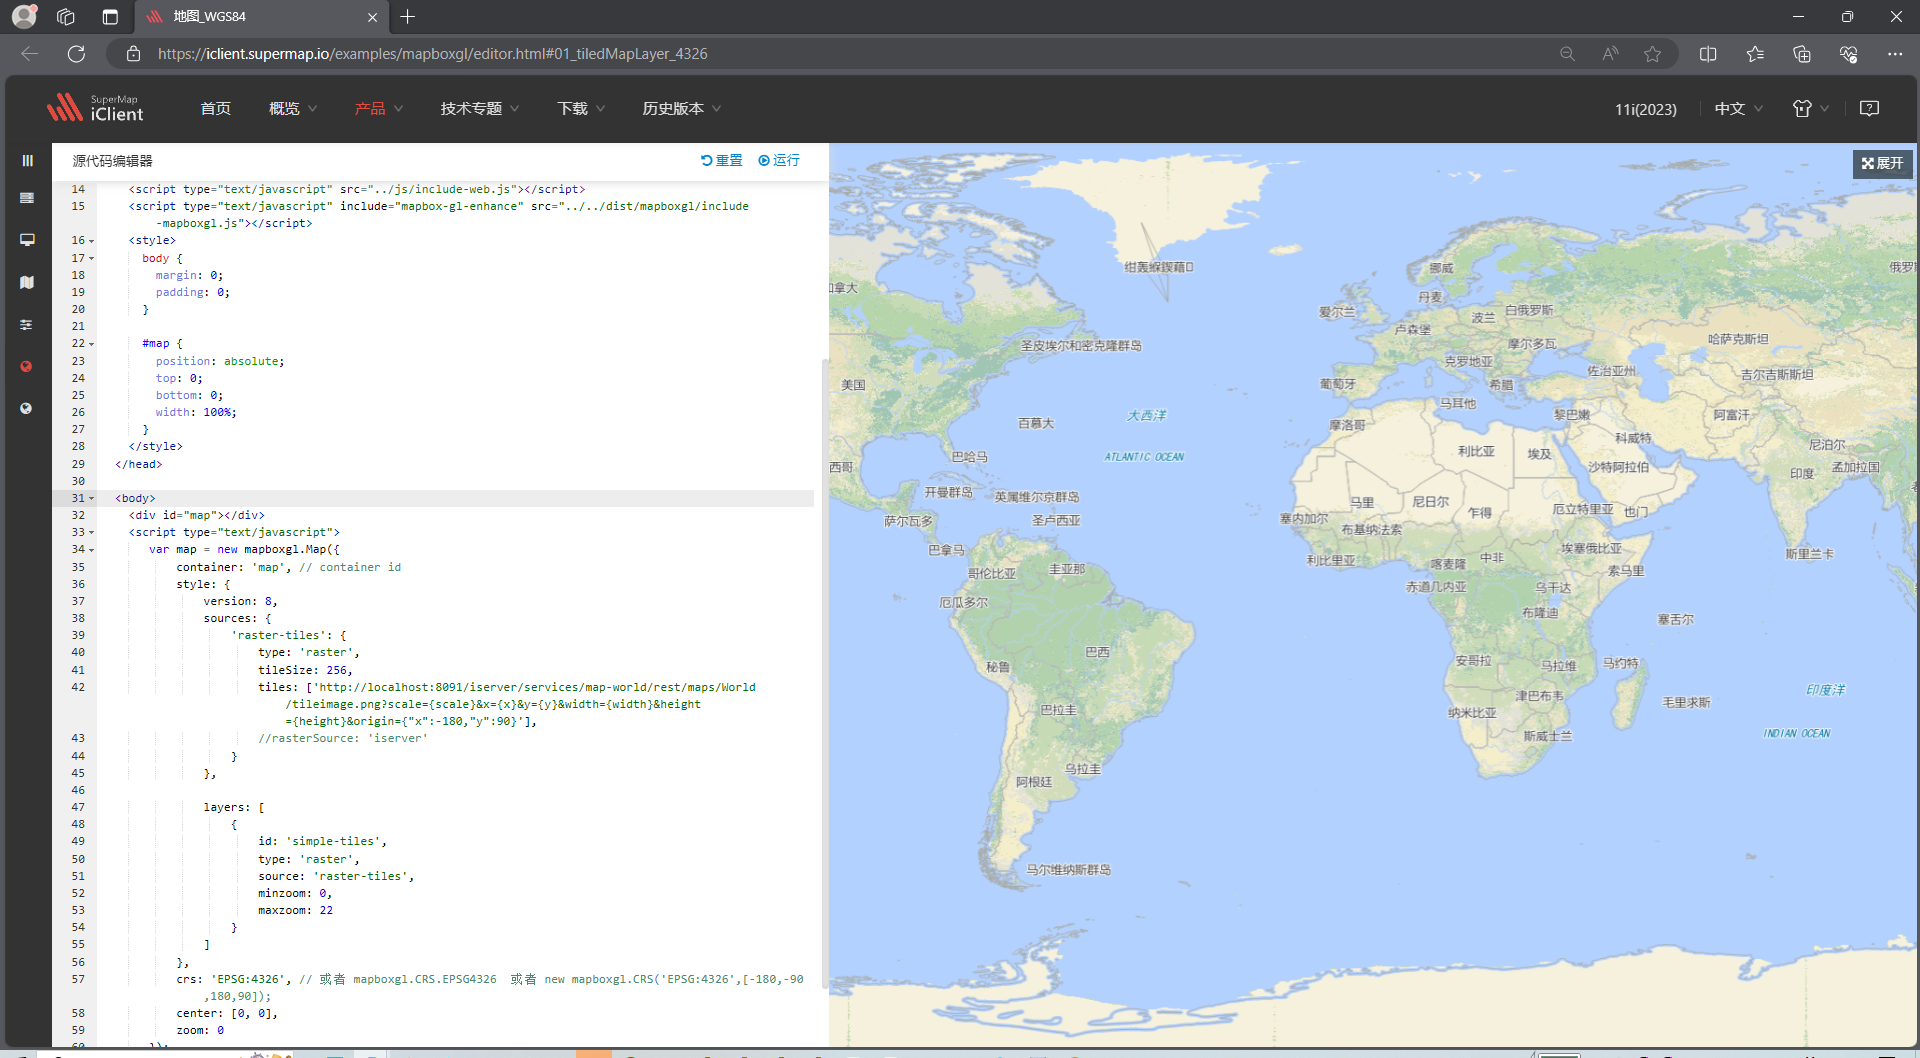The image size is (1920, 1058).
Task: Click the INDIAN OCEAN map label
Action: coord(1797,734)
